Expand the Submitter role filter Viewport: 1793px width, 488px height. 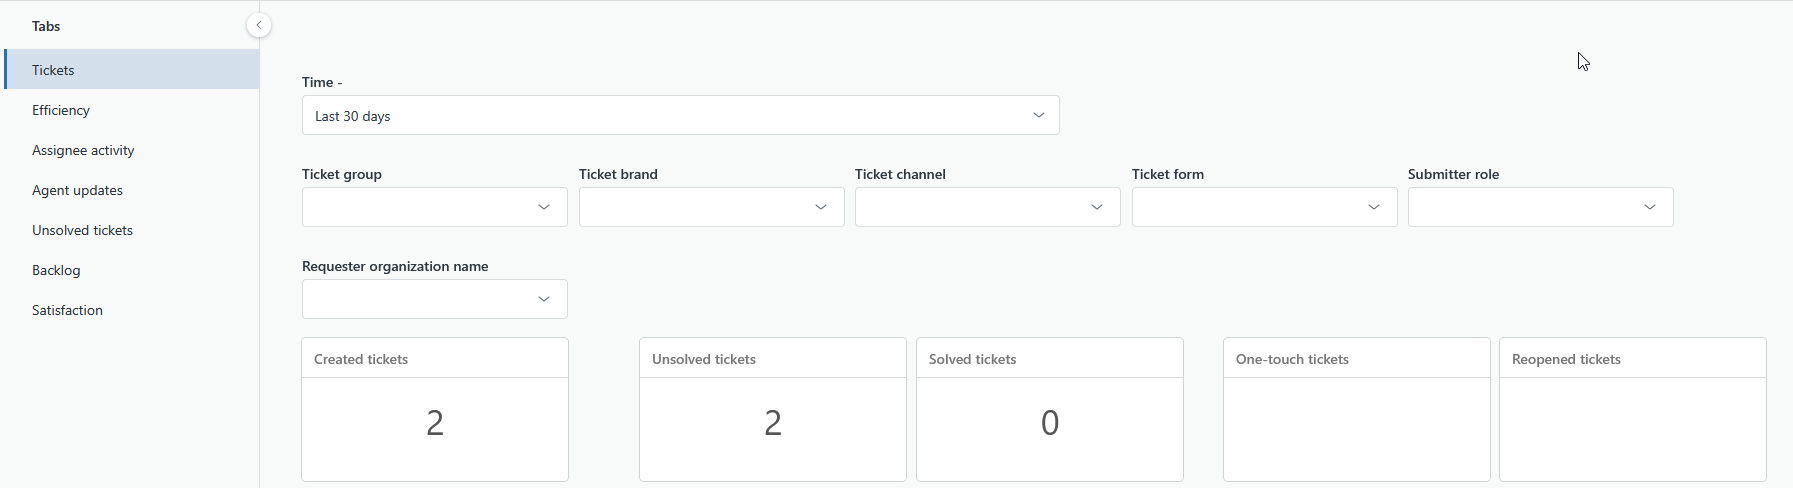click(1540, 207)
